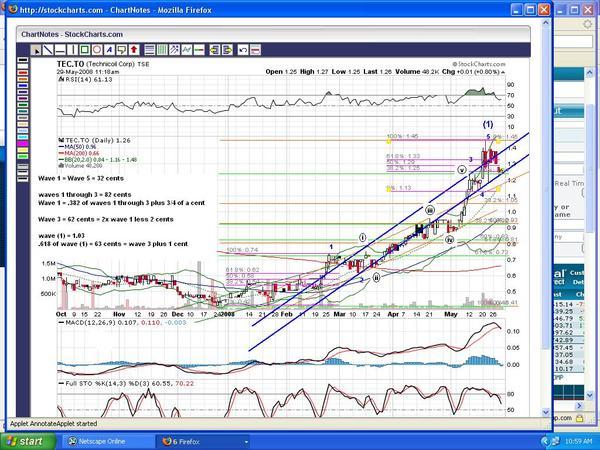Select the pointer arrow tool

tap(36, 50)
